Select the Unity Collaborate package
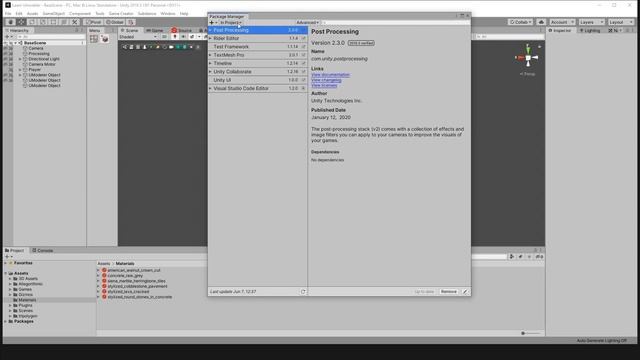The image size is (640, 360). pos(258,72)
